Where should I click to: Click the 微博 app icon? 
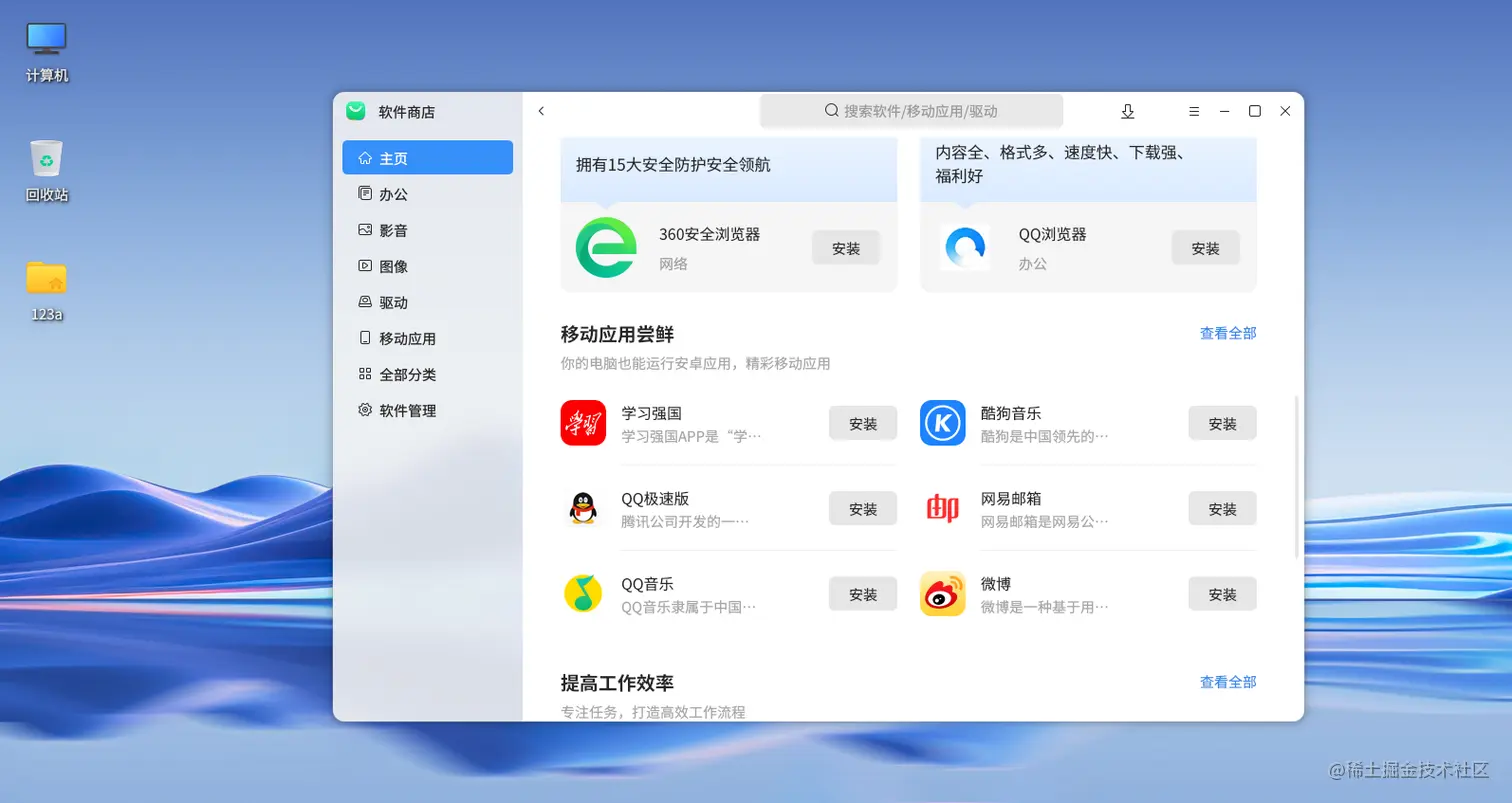point(942,594)
